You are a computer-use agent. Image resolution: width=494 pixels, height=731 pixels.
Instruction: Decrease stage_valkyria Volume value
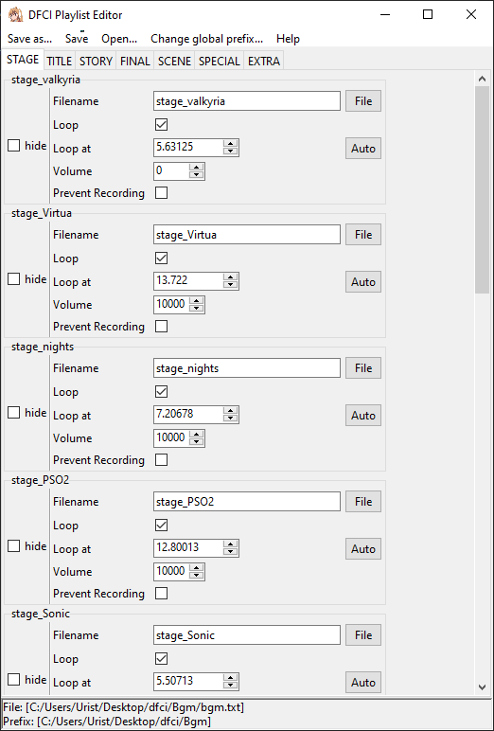tap(196, 175)
